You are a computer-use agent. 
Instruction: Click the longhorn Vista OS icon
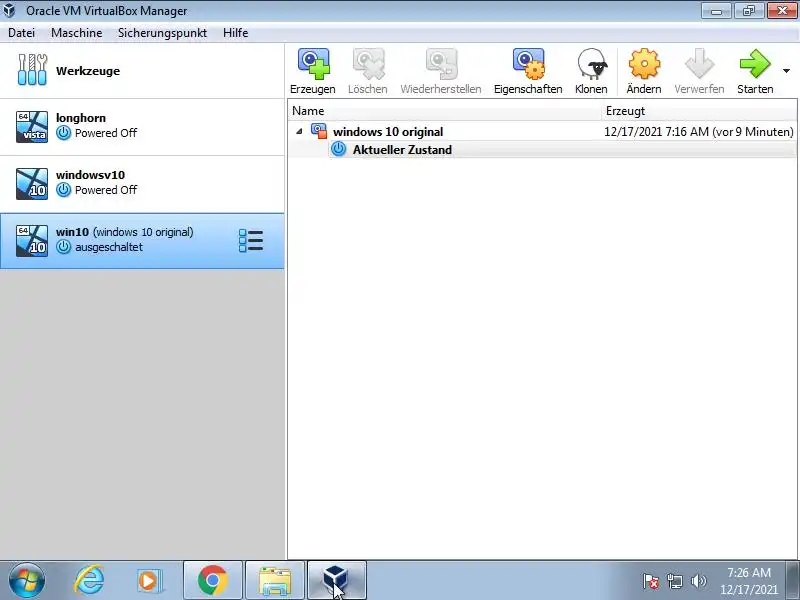[x=32, y=127]
